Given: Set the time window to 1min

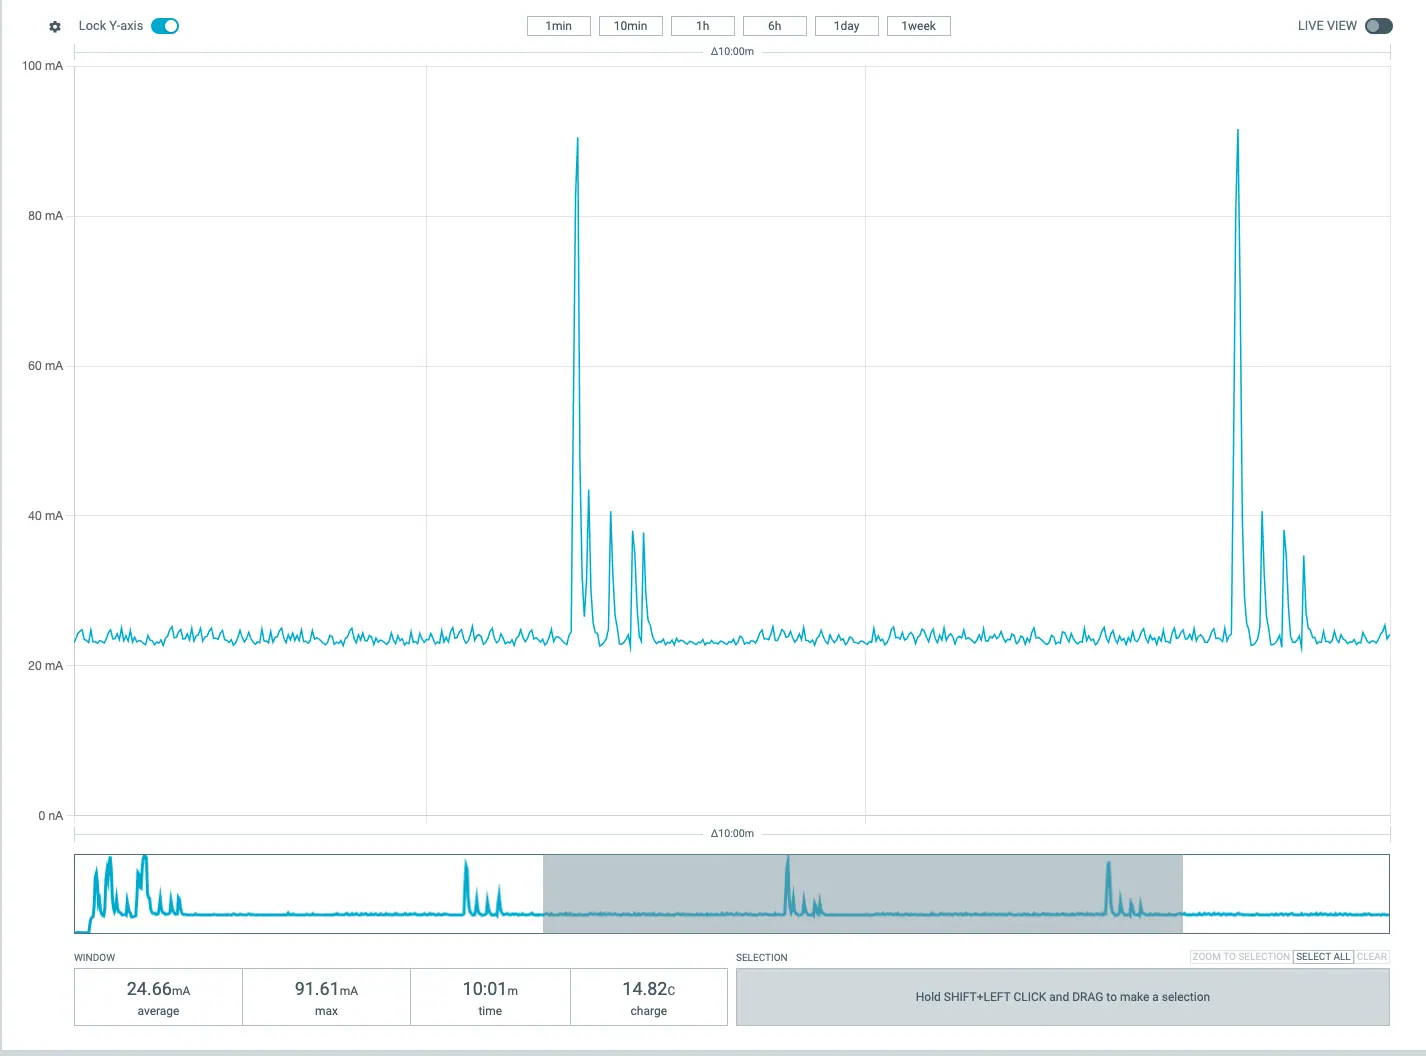Looking at the screenshot, I should 558,26.
